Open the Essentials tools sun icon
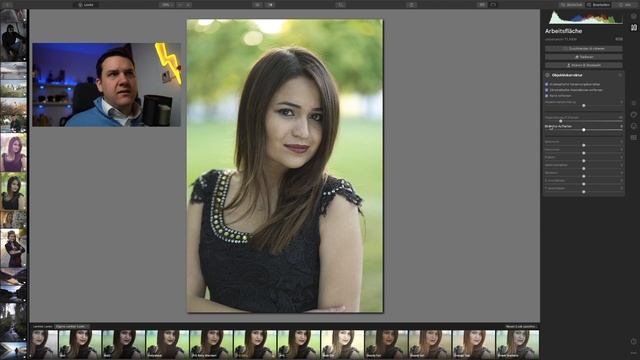 coord(633,103)
